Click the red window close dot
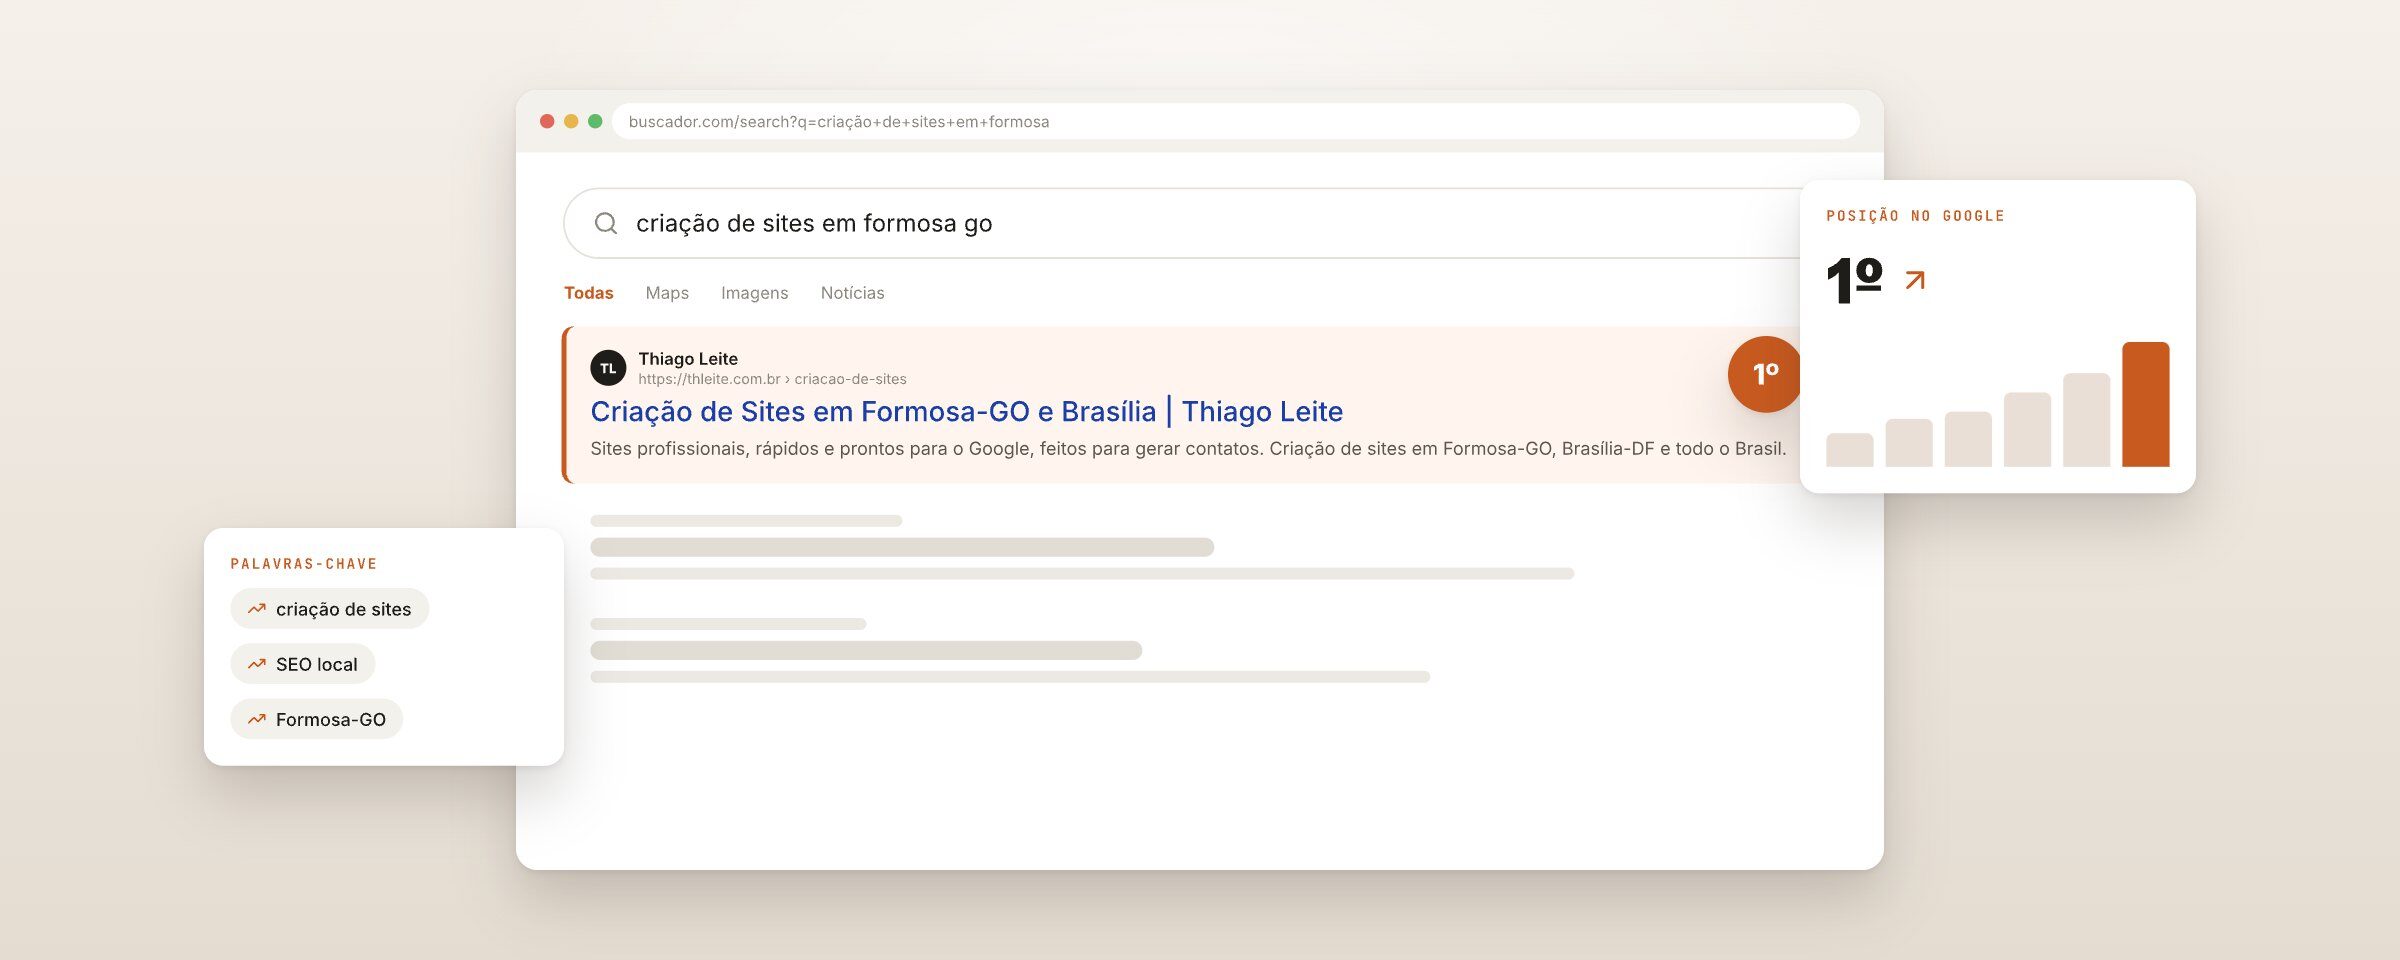The width and height of the screenshot is (2400, 960). pyautogui.click(x=547, y=121)
